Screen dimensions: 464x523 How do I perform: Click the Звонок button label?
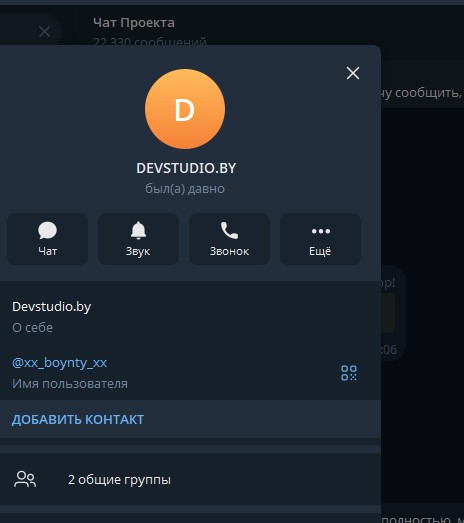pyautogui.click(x=229, y=251)
